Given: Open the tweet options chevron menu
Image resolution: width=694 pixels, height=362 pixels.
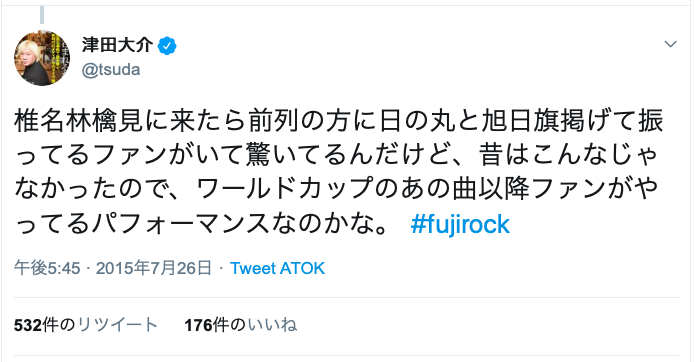Looking at the screenshot, I should (671, 44).
